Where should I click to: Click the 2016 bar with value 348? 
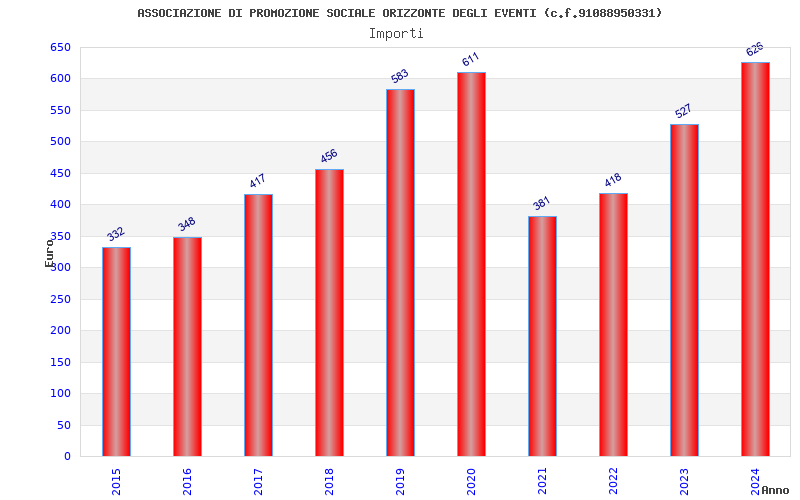tap(187, 346)
